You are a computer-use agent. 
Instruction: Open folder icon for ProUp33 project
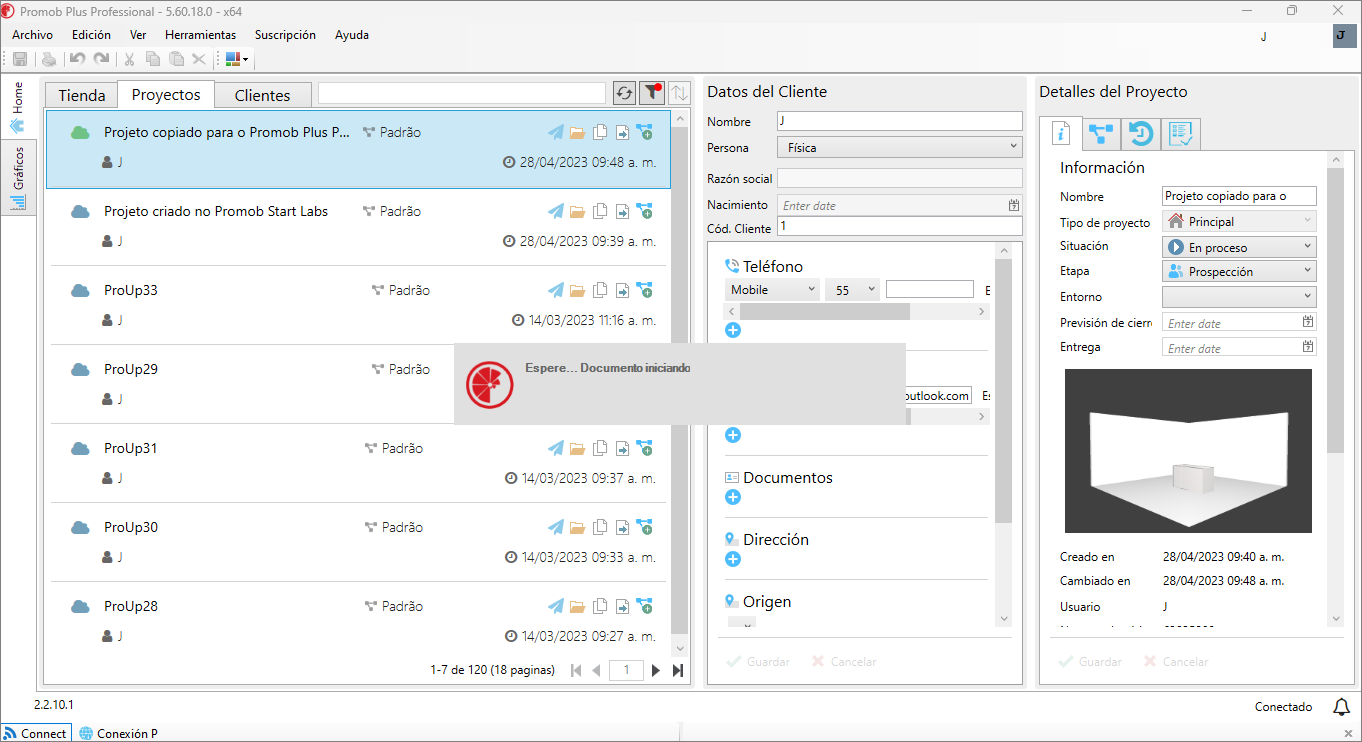[577, 291]
